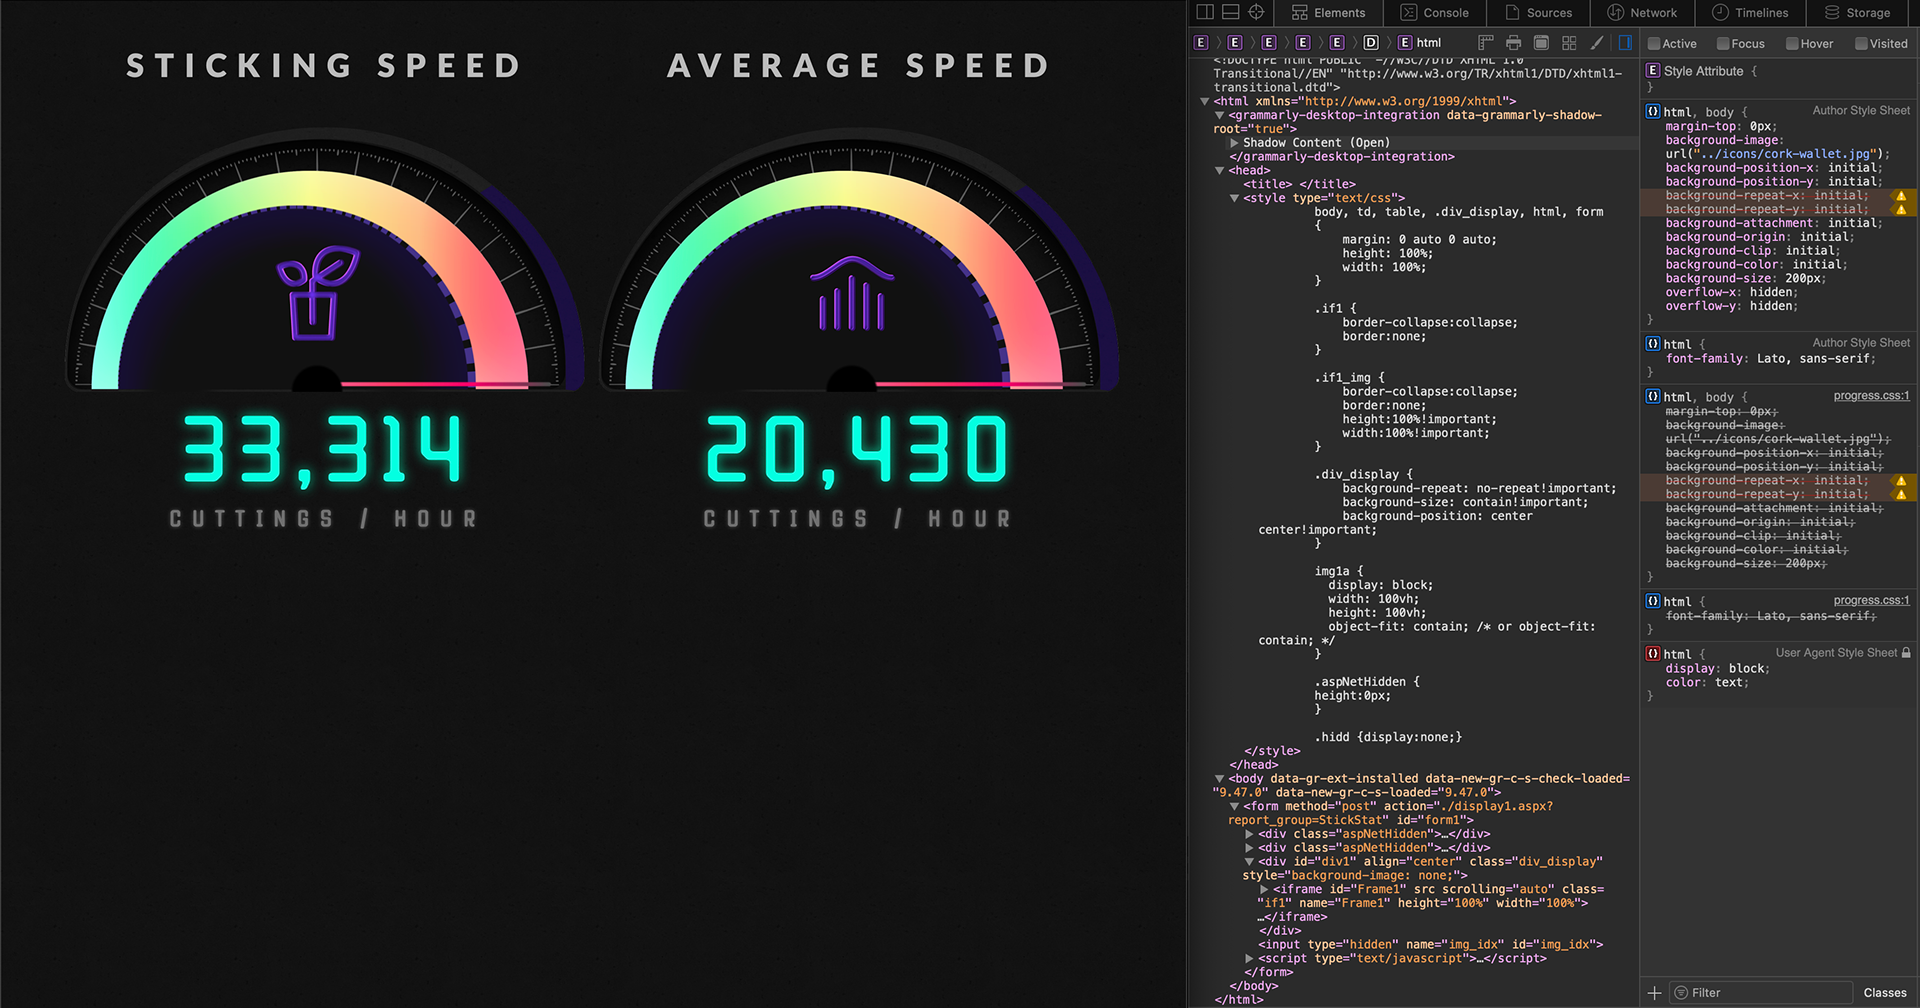Start element selection with the crosshair icon
Image resolution: width=1920 pixels, height=1008 pixels.
tap(1257, 12)
